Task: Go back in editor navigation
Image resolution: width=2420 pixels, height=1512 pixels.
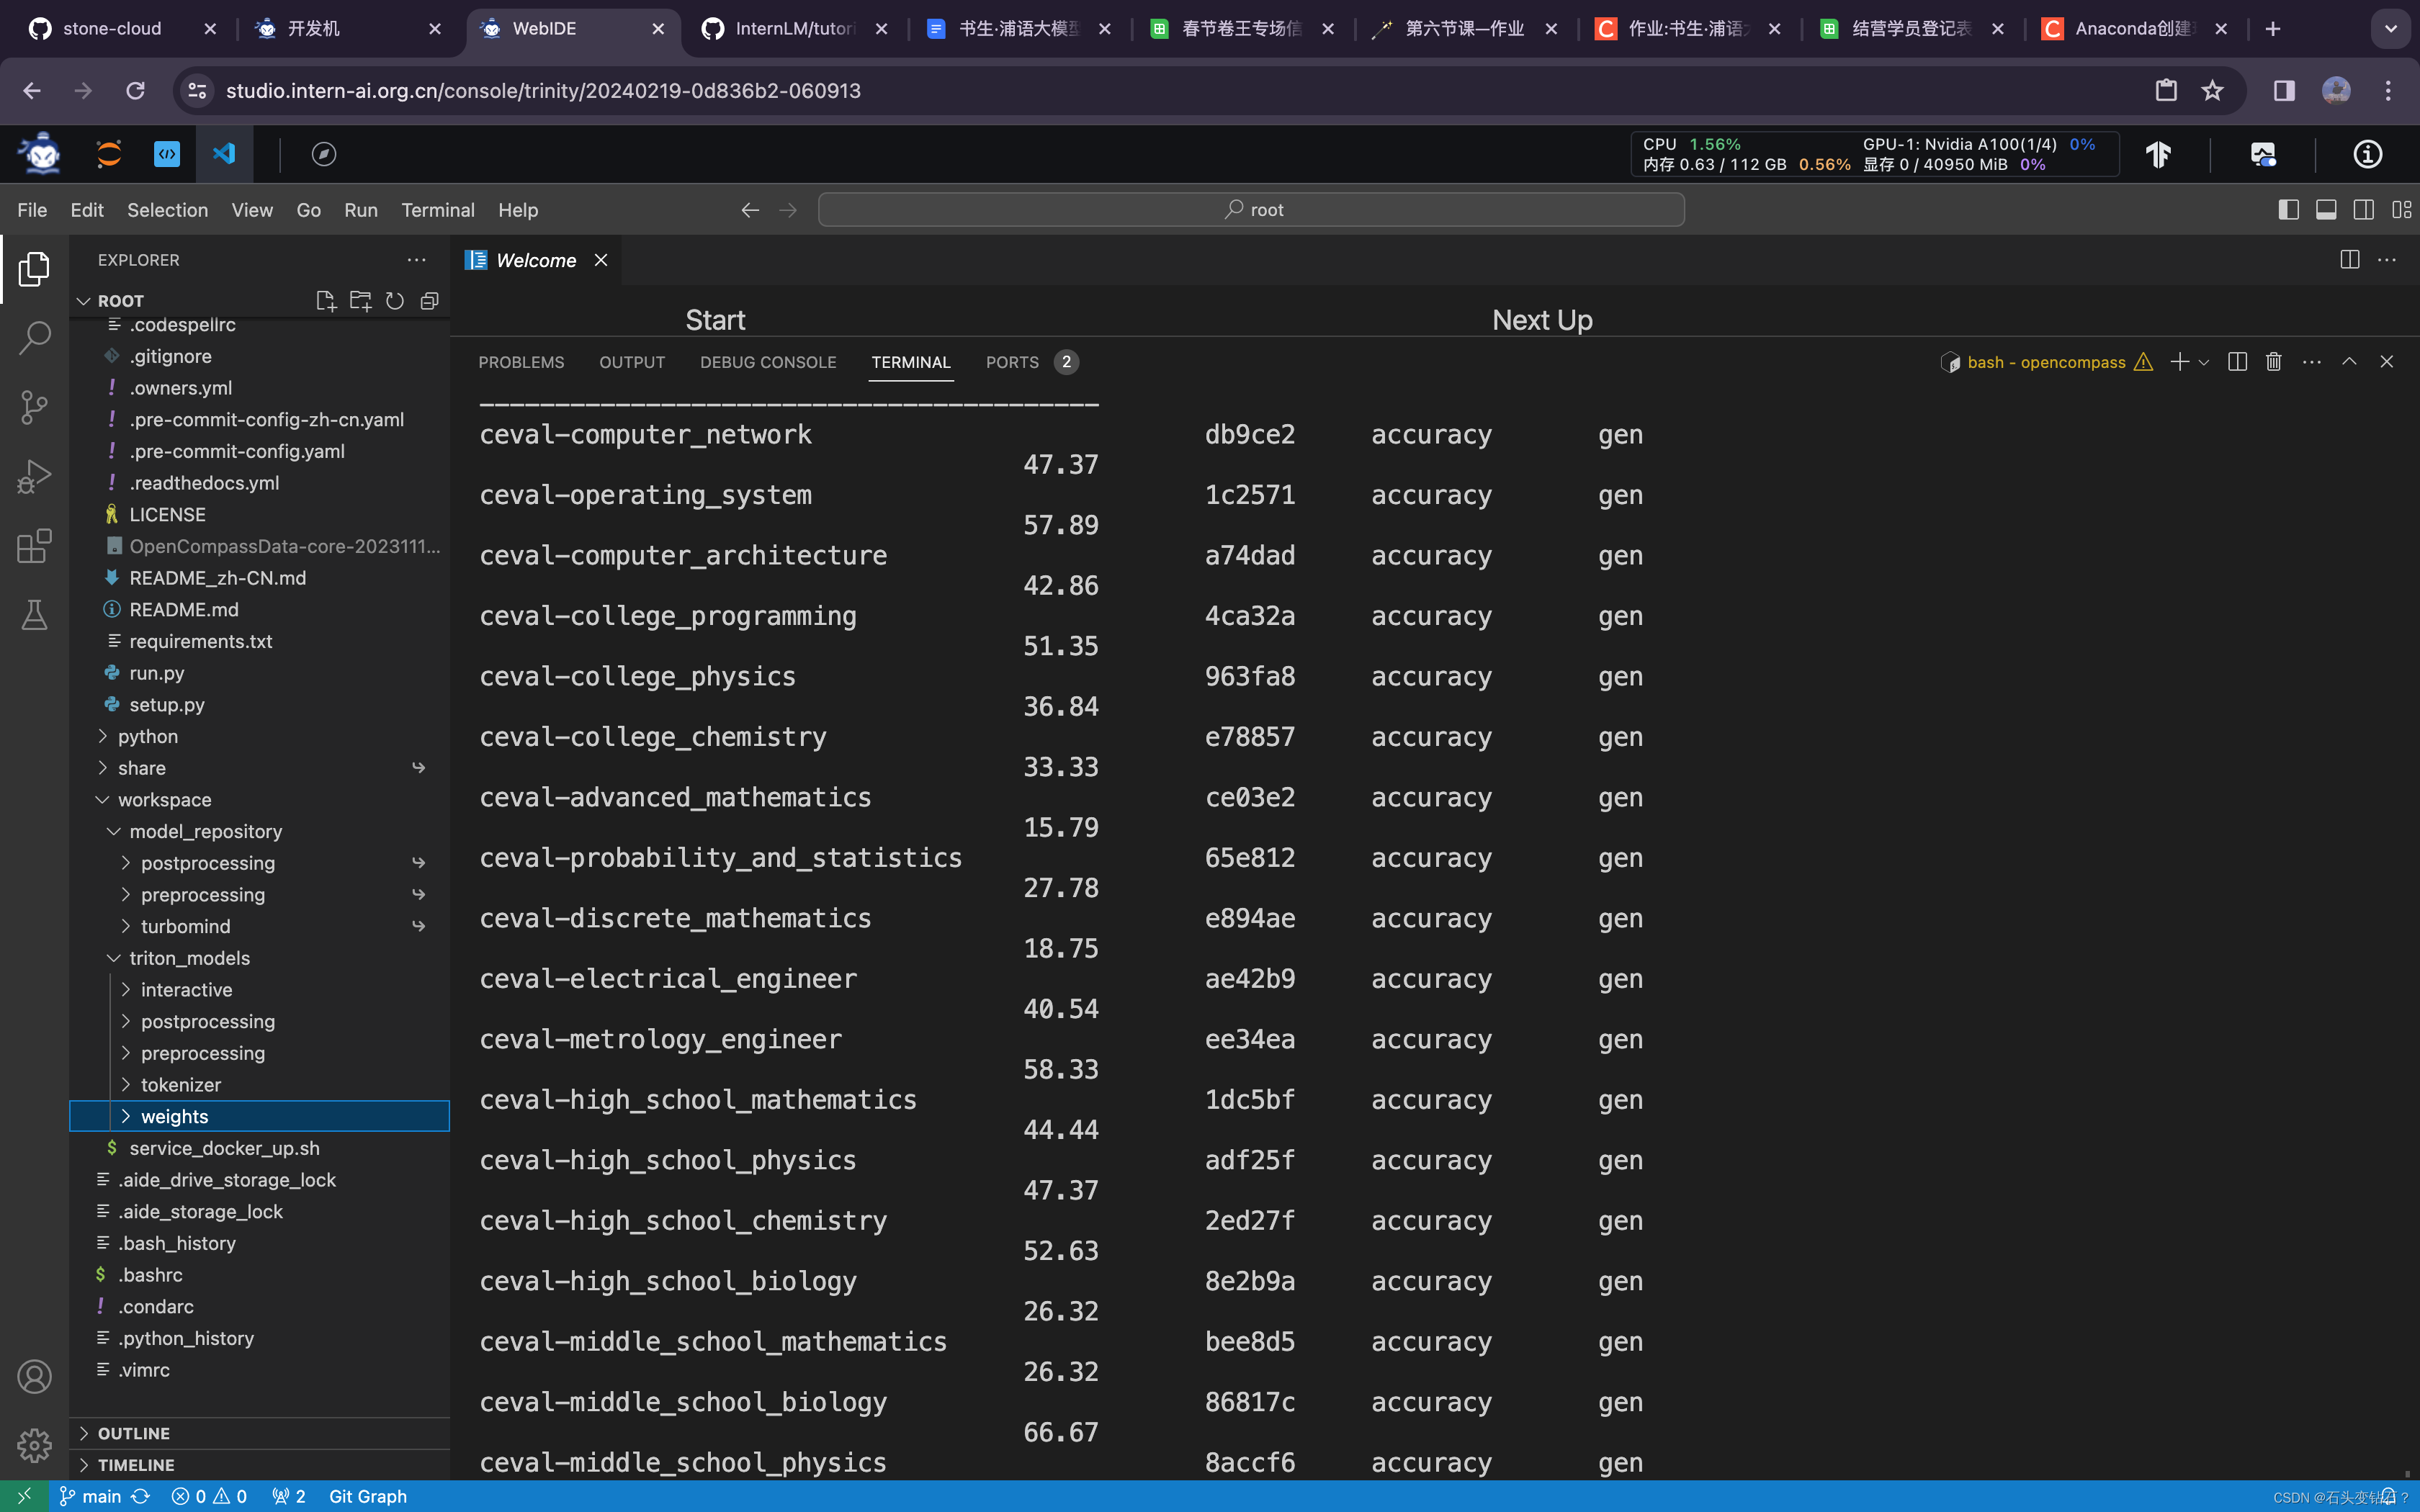Action: (750, 210)
